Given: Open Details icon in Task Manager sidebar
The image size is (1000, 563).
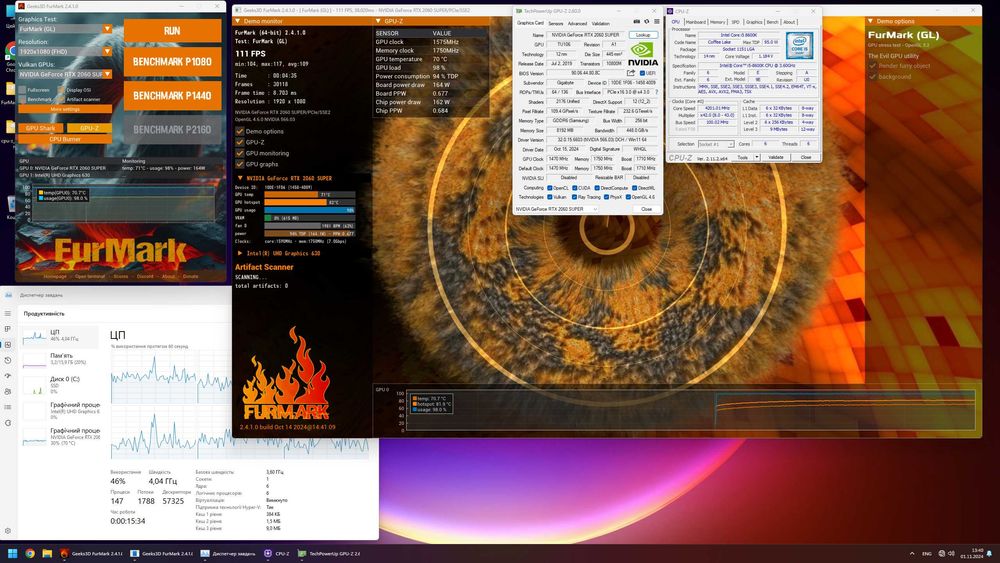Looking at the screenshot, I should [x=8, y=407].
